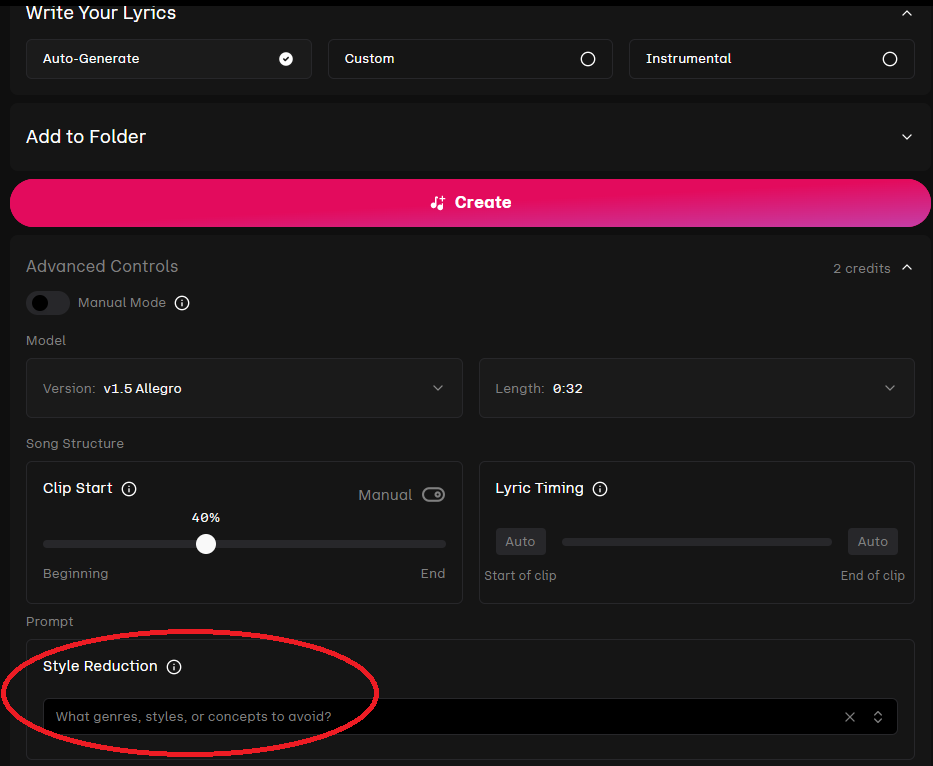Screen dimensions: 933x766
Task: Click the music note icon on Create
Action: coord(438,202)
